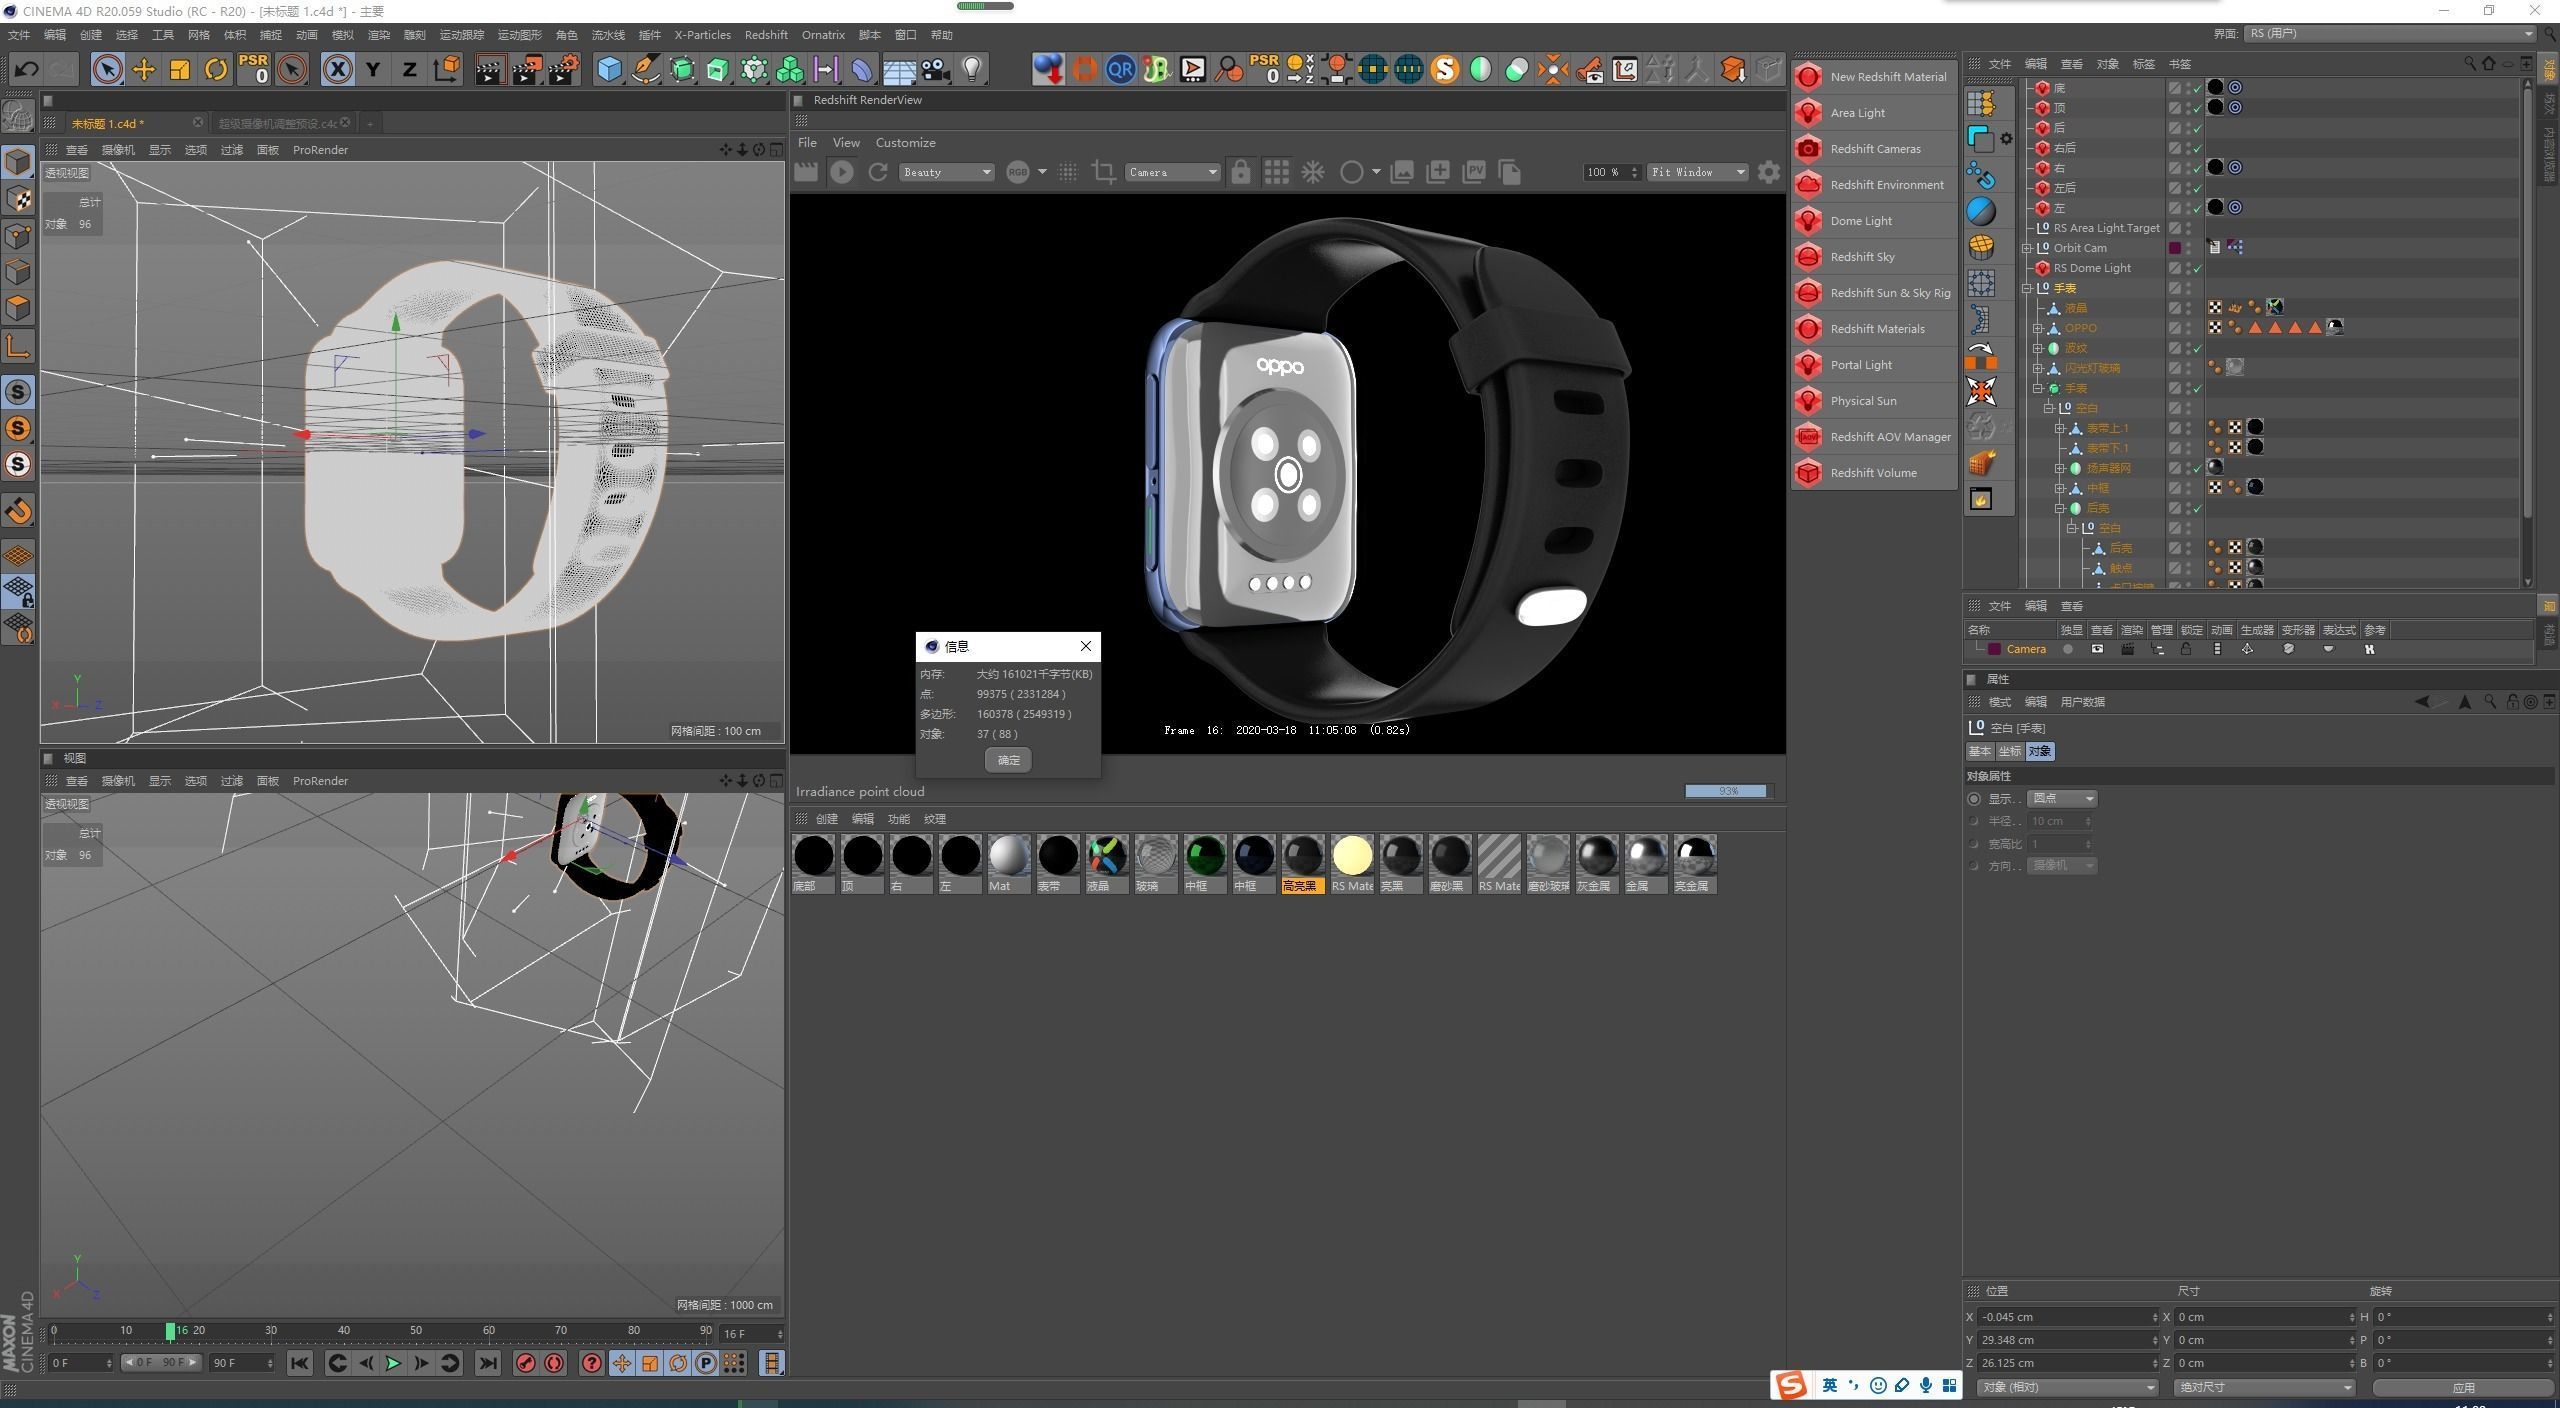Start render in Redshift RenderView
The width and height of the screenshot is (2560, 1408).
point(842,172)
